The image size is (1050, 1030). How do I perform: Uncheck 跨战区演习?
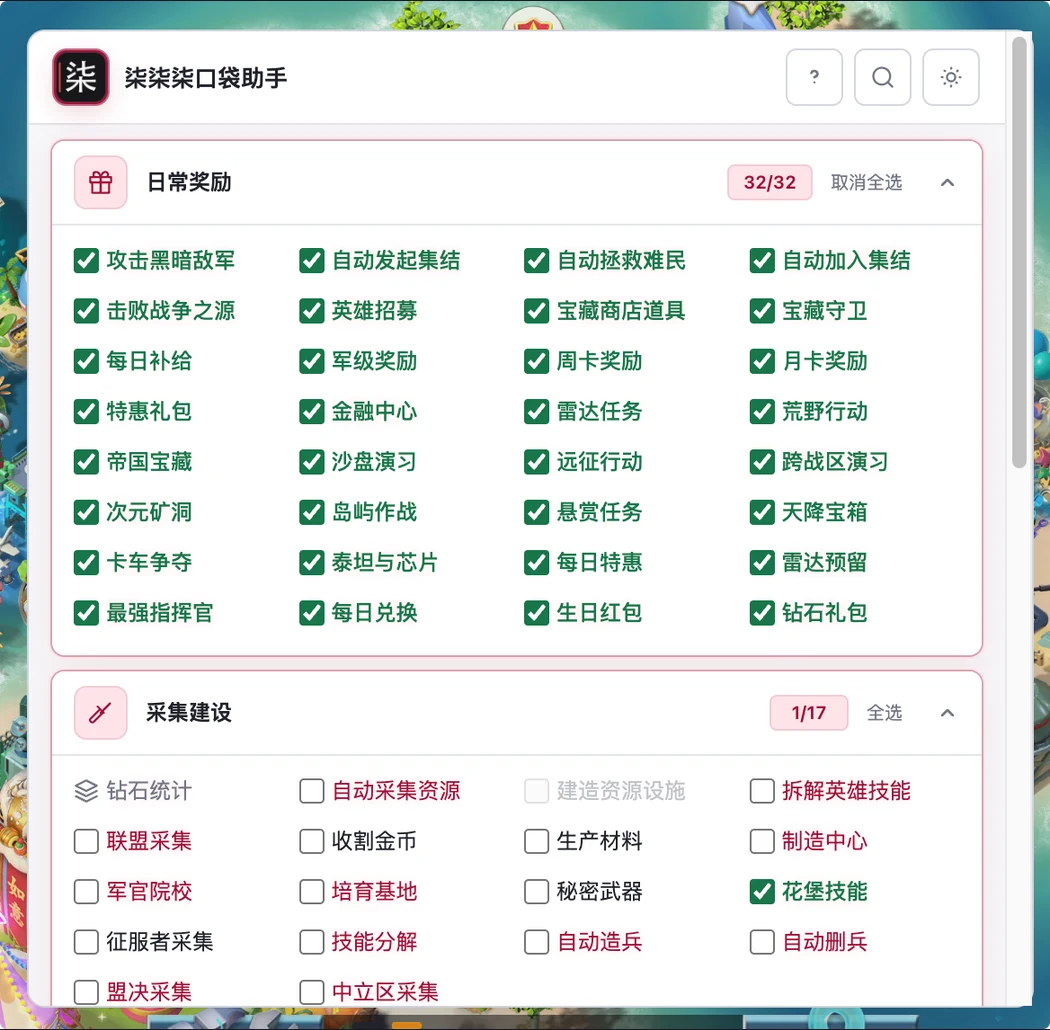pyautogui.click(x=762, y=461)
